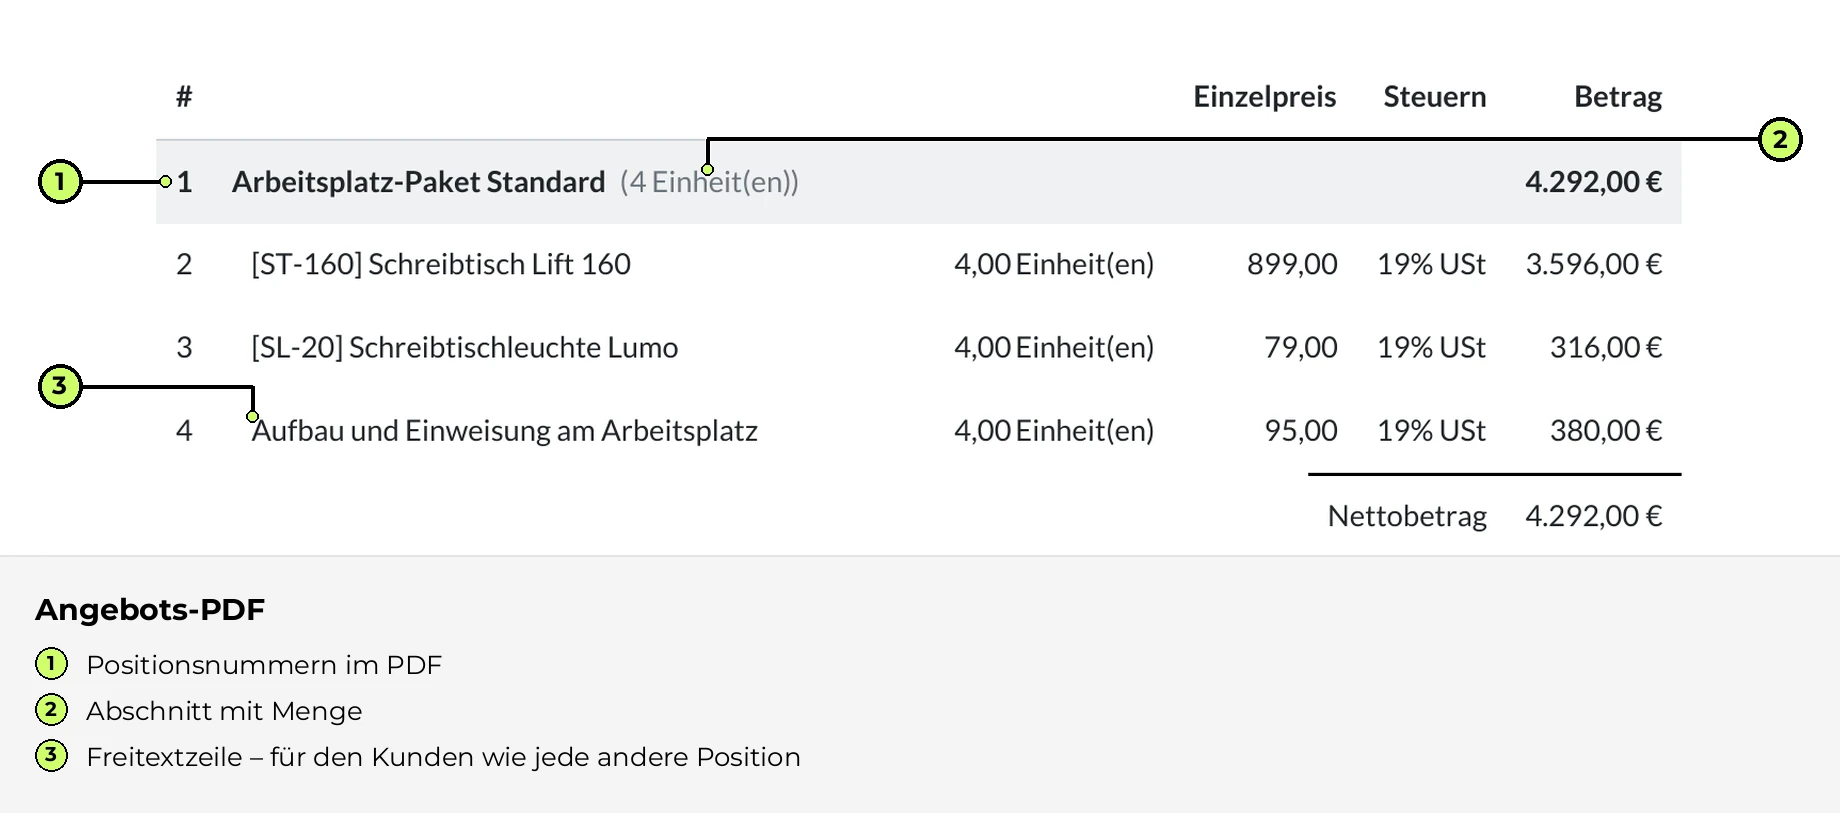Click annotation marker 2 at top right

click(x=1780, y=139)
